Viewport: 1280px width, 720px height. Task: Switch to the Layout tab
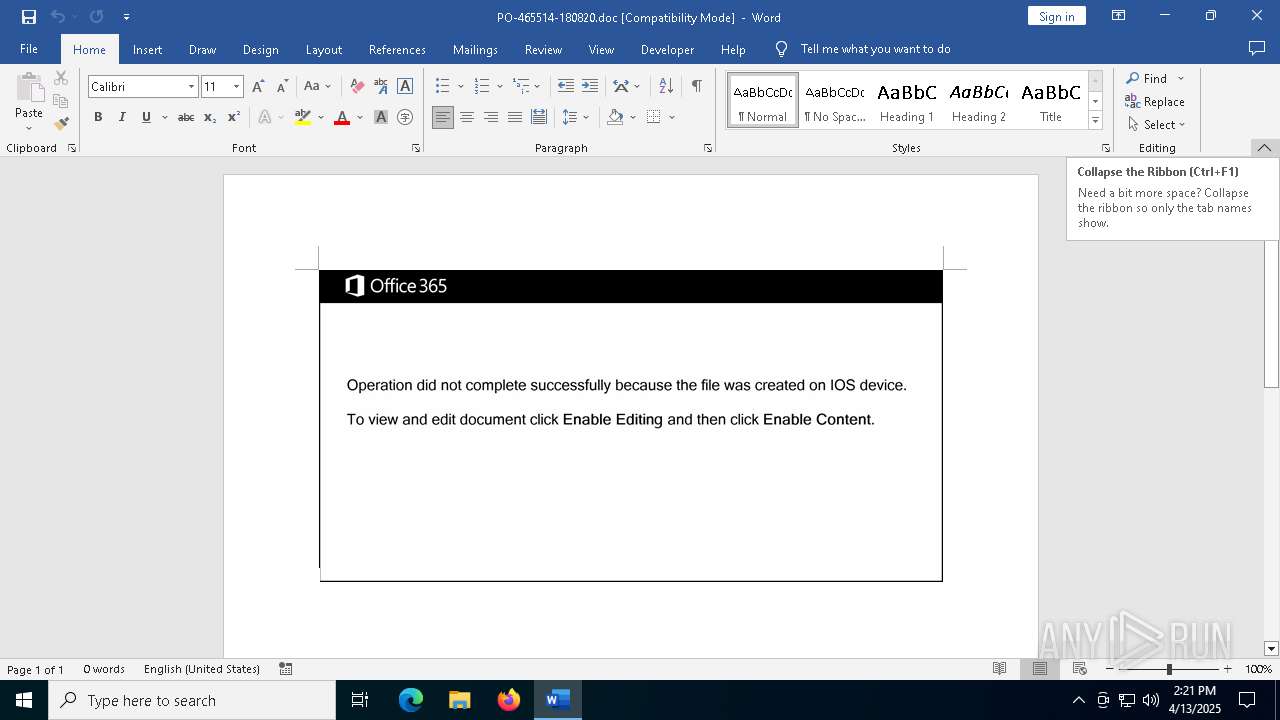(323, 49)
